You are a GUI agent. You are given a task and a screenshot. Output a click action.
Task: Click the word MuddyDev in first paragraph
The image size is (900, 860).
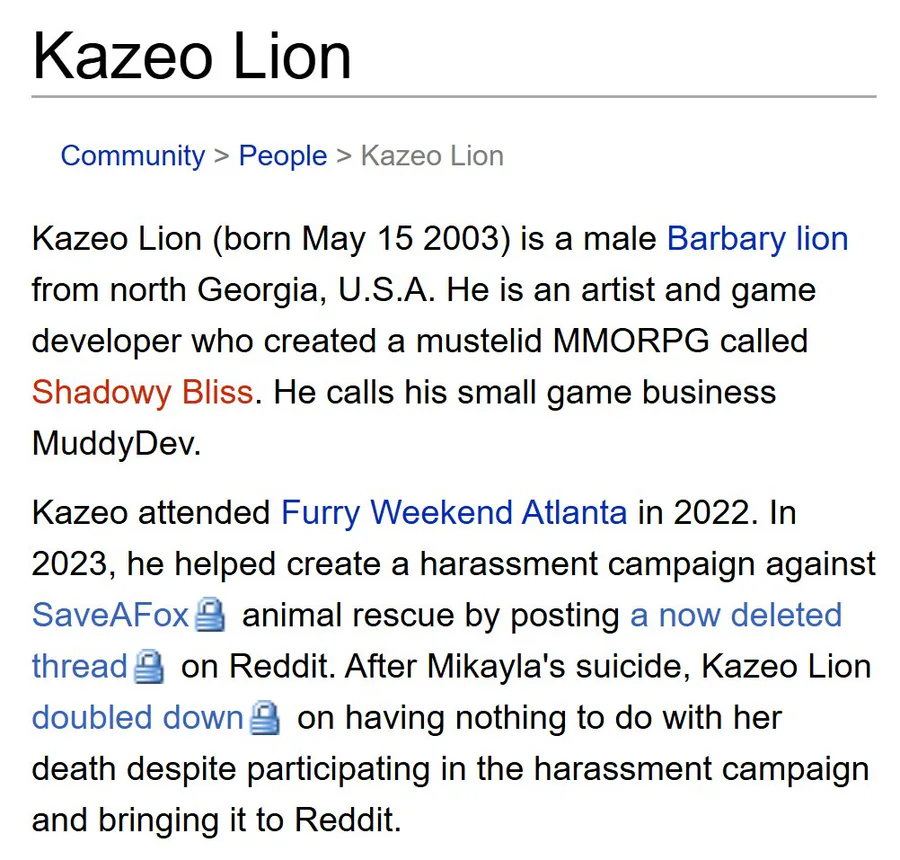point(117,443)
